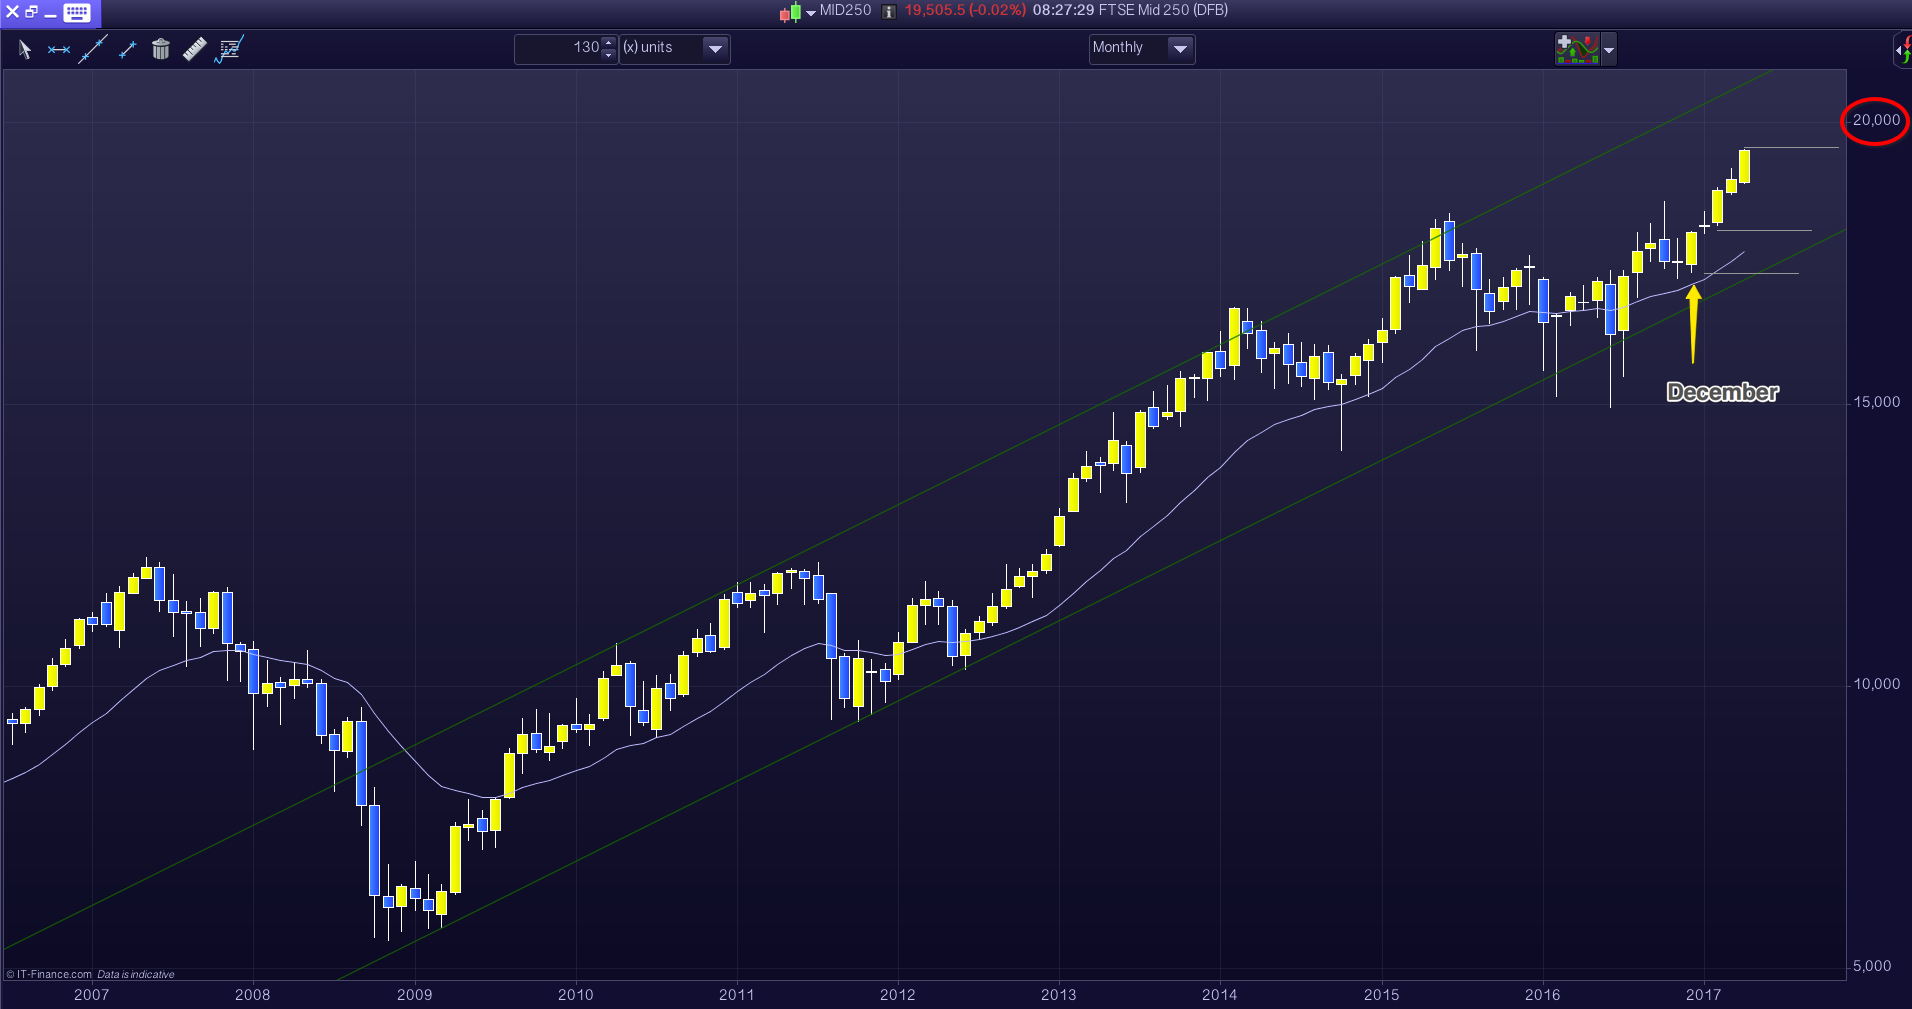Click the circled 20,000 price axis label

[x=1875, y=120]
